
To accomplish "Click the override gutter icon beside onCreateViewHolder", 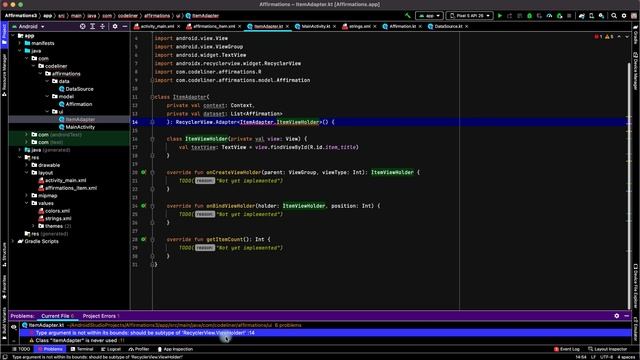I will coord(143,172).
